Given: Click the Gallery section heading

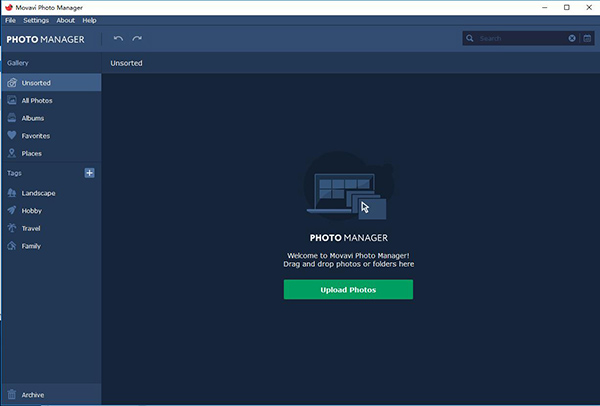Looking at the screenshot, I should point(18,63).
